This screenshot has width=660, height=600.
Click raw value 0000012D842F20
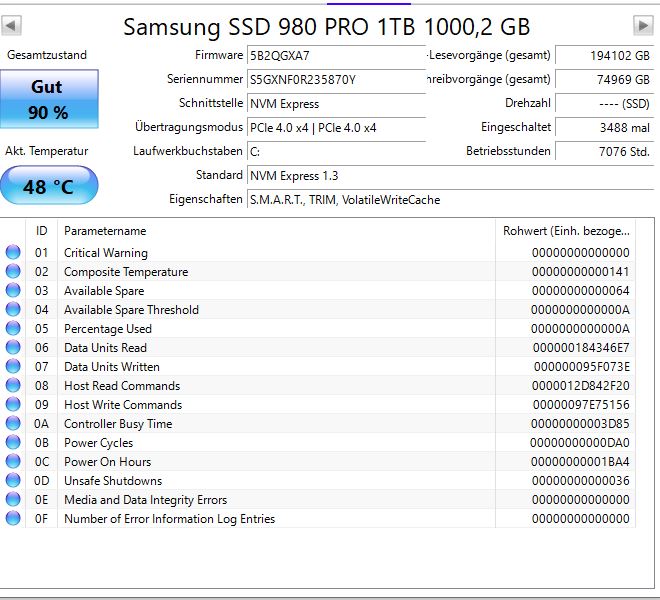(580, 386)
